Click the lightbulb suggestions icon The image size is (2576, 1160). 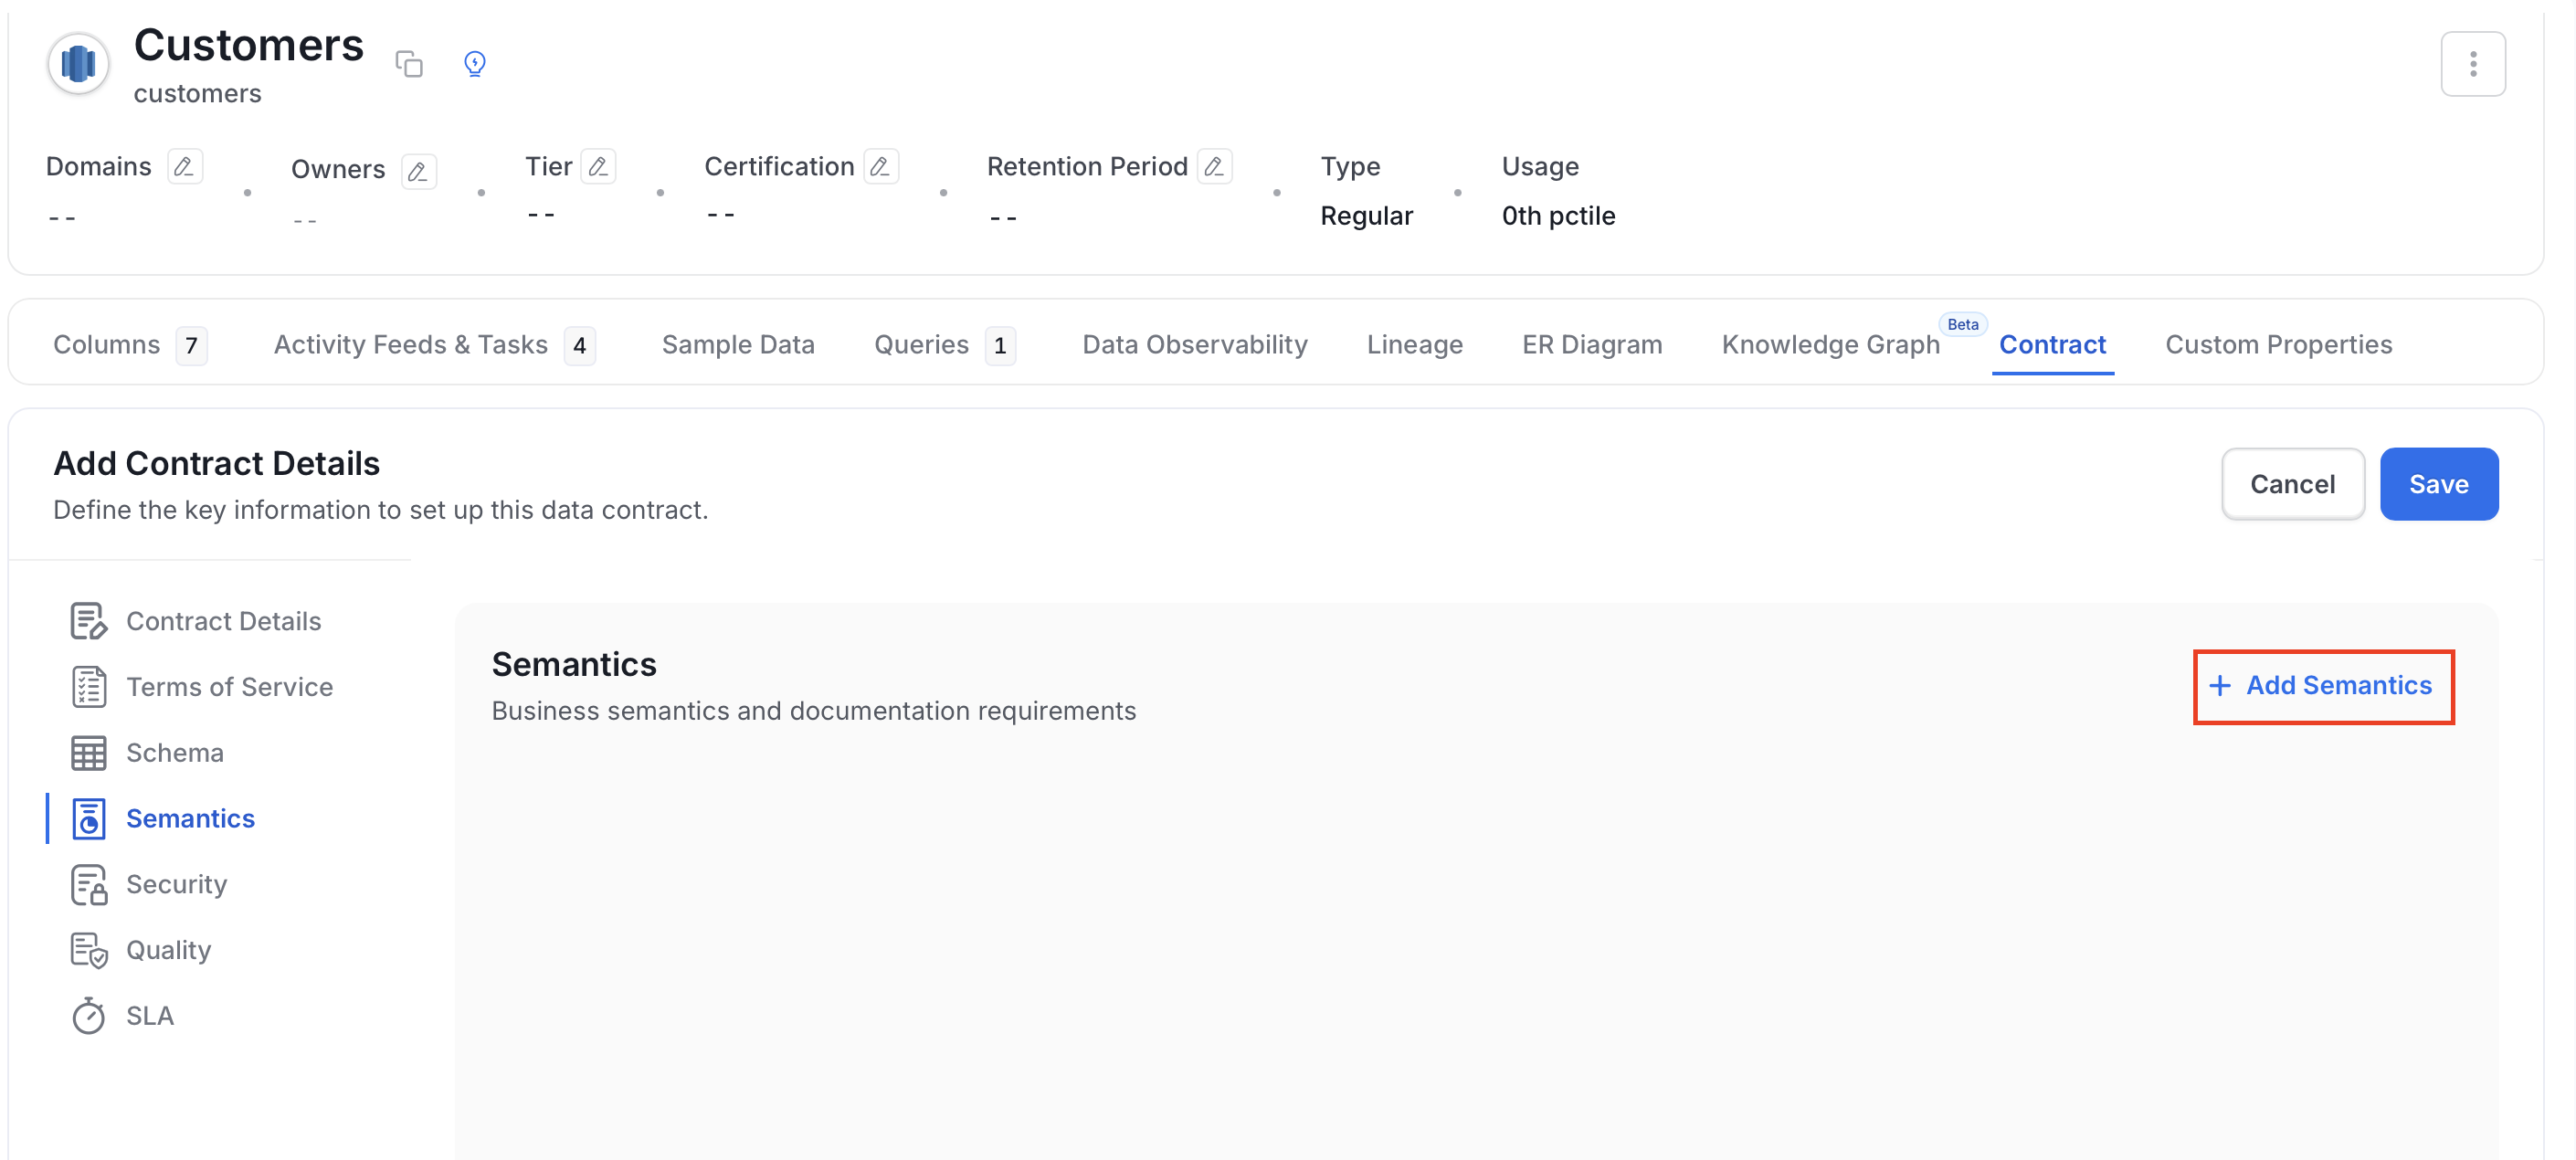coord(475,64)
